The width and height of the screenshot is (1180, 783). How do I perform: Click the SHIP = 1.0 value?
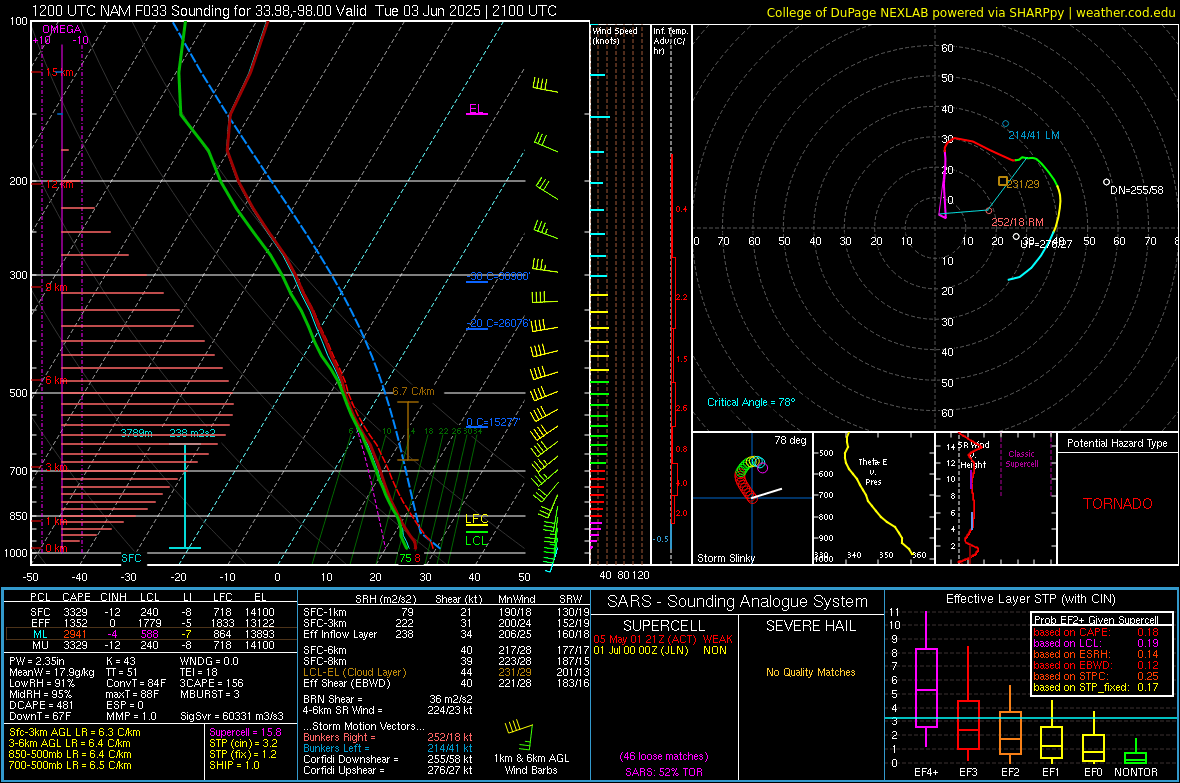click(234, 765)
